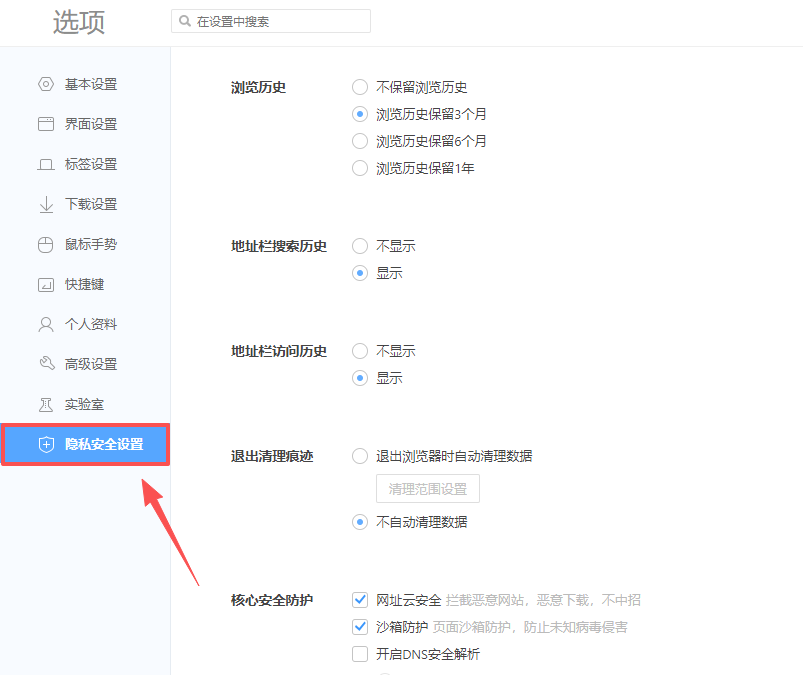Click the tab settings icon
This screenshot has height=675, width=803.
[46, 164]
